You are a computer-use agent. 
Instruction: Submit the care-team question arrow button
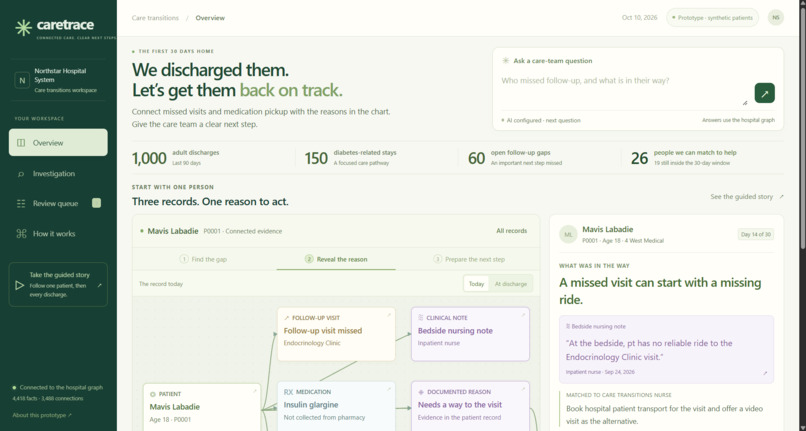coord(764,93)
